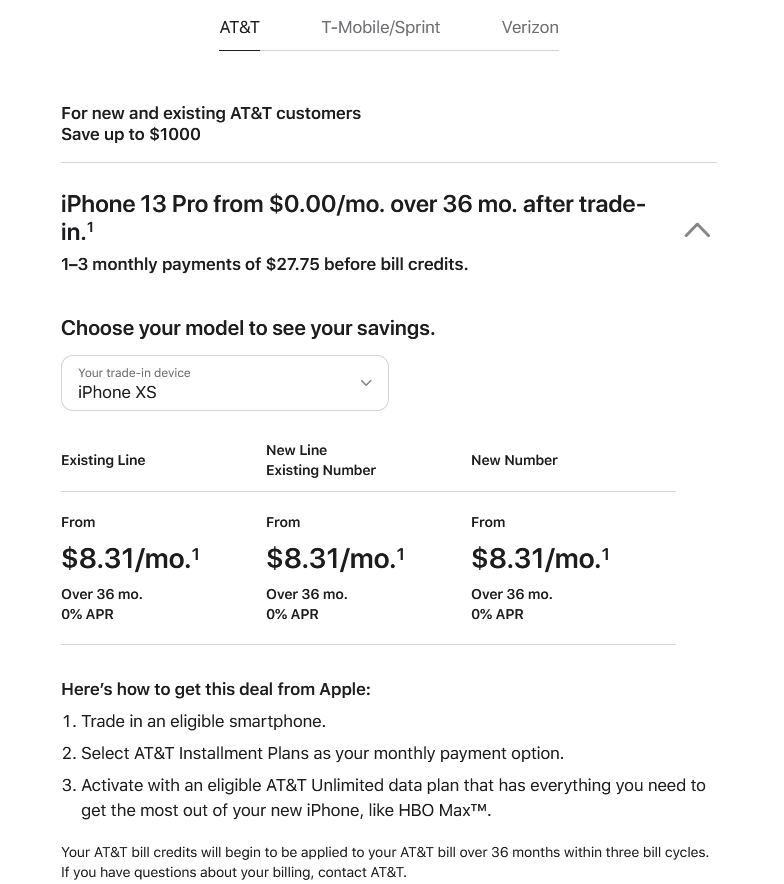Click the Existing Line $8.31/mo. price
Image resolution: width=784 pixels, height=884 pixels.
point(125,558)
